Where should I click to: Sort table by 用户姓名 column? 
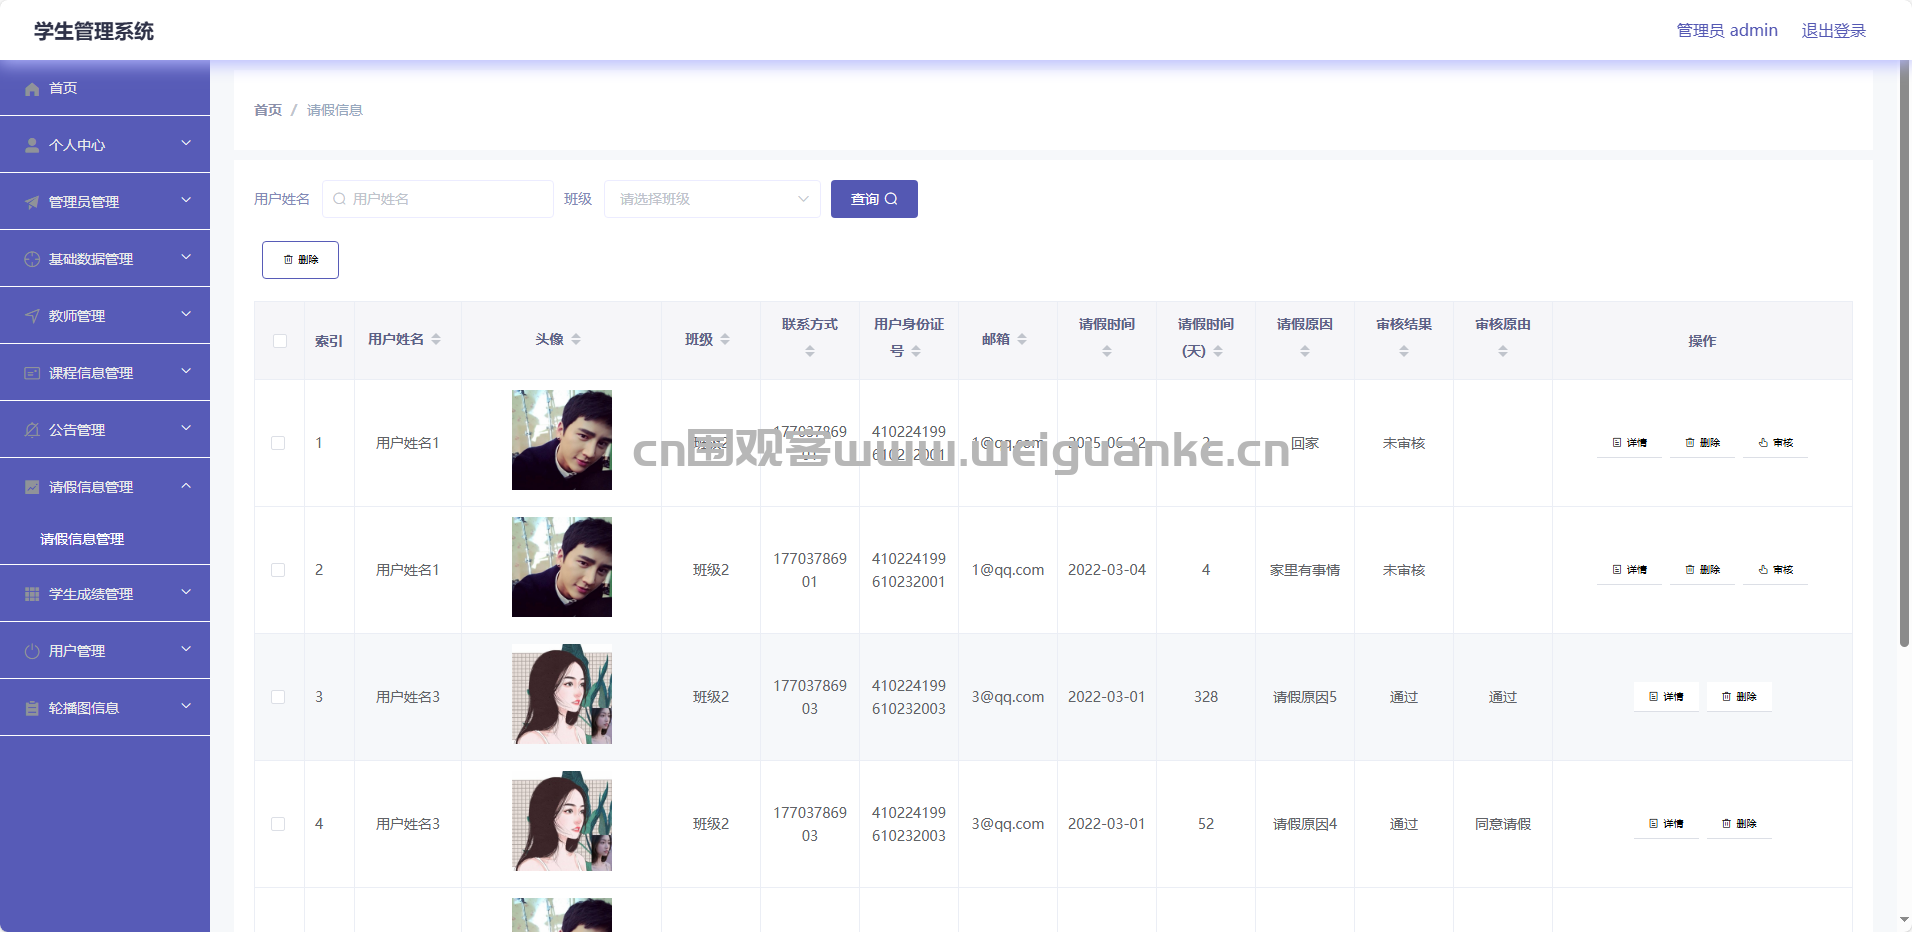click(436, 340)
